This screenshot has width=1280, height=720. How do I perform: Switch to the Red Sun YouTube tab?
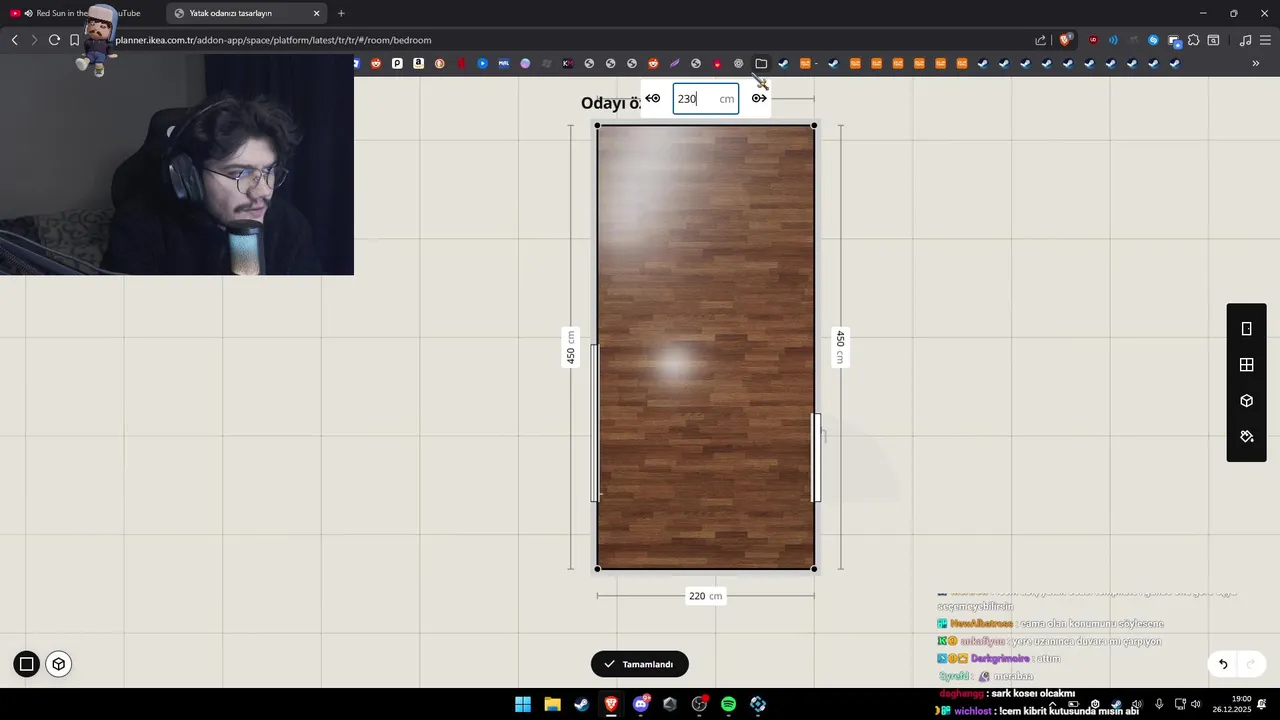80,13
